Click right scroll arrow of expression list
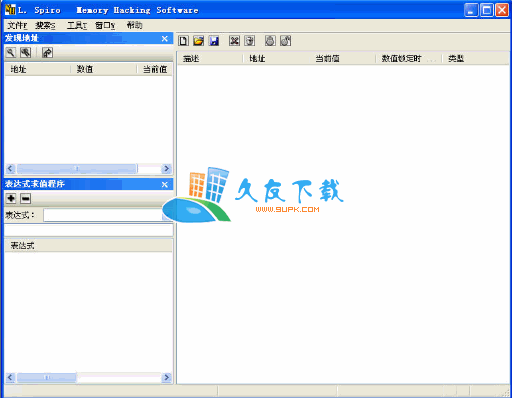The height and width of the screenshot is (398, 512). point(166,378)
